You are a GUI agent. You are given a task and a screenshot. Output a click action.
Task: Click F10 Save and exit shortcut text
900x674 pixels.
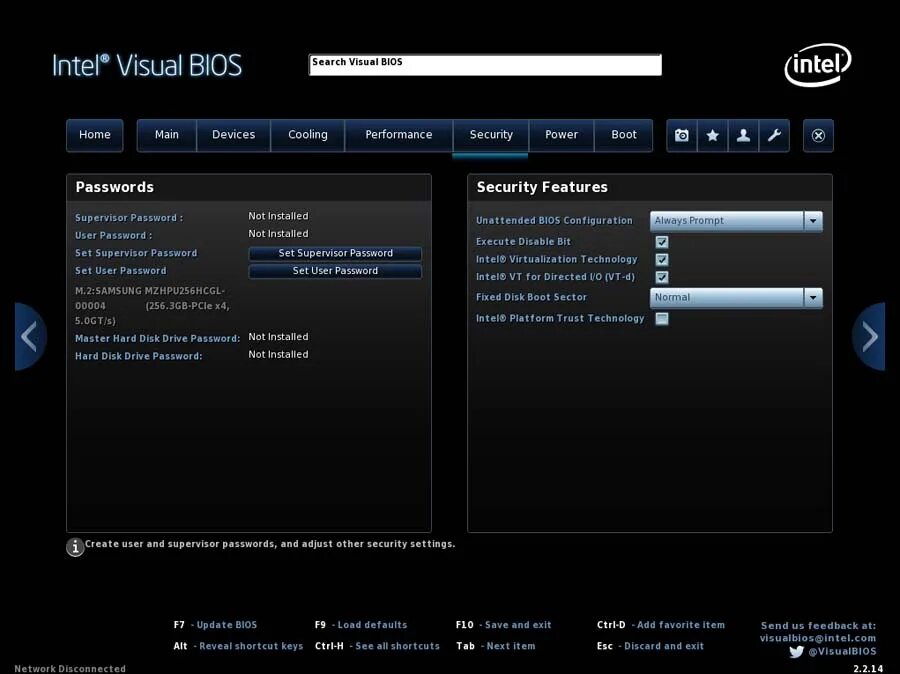[503, 625]
